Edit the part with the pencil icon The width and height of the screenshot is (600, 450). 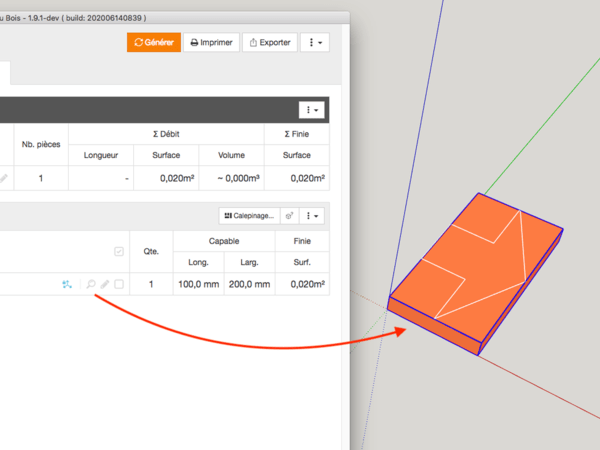pyautogui.click(x=105, y=285)
